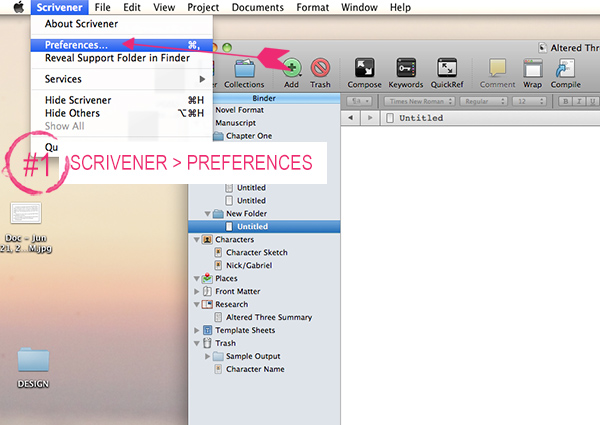The width and height of the screenshot is (600, 425).
Task: Click the Untitled editor header title
Action: click(x=421, y=118)
